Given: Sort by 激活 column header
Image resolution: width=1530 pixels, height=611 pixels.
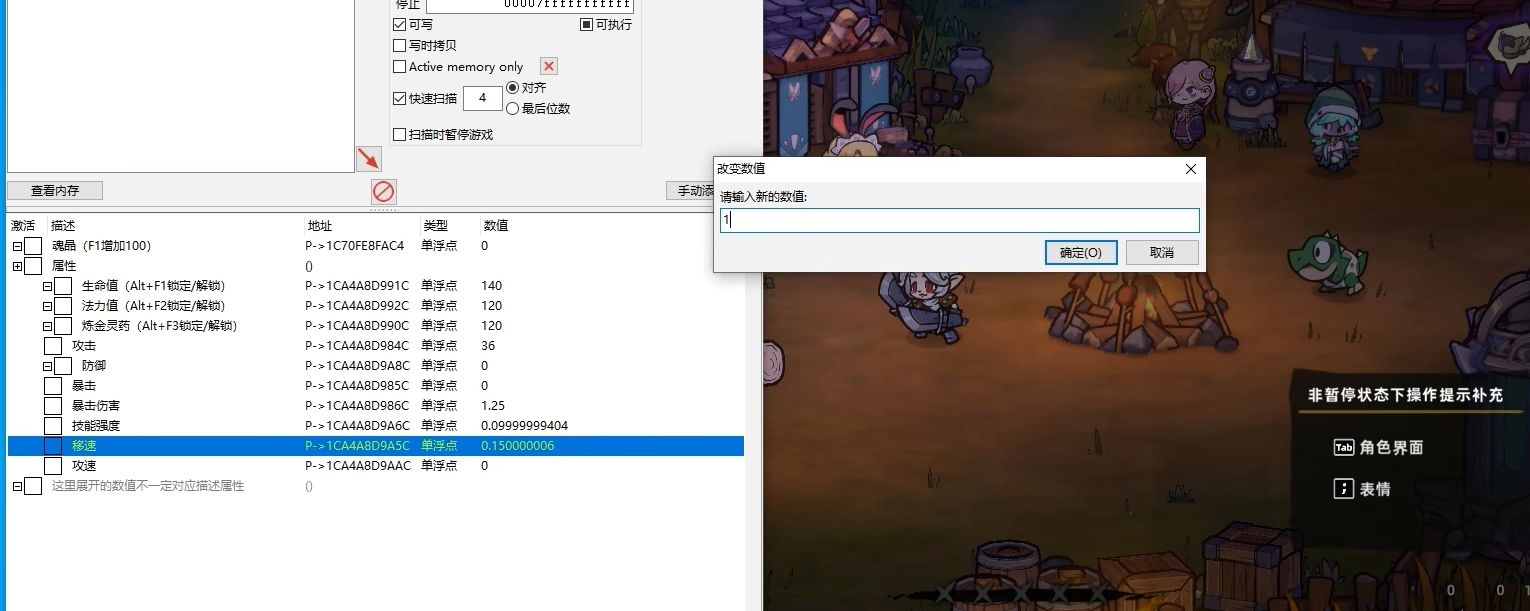Looking at the screenshot, I should point(23,226).
